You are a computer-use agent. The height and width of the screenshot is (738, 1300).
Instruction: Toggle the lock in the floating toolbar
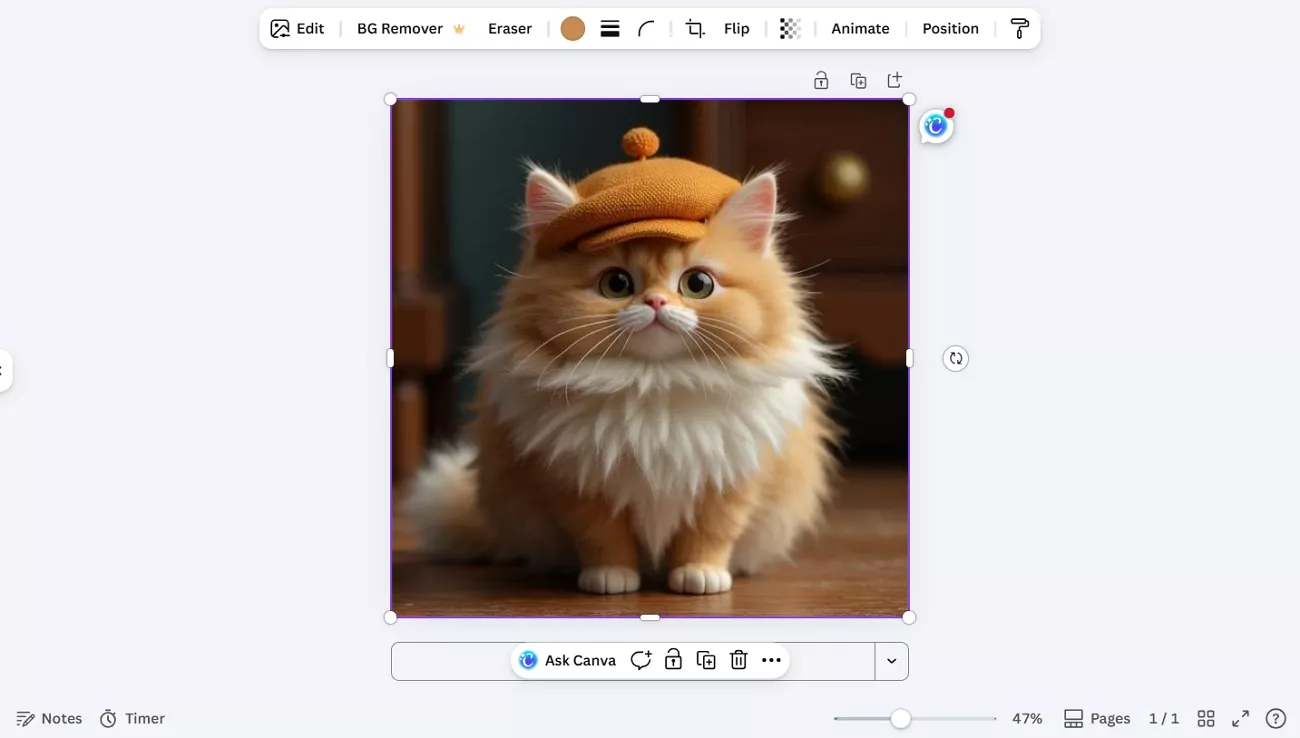coord(673,660)
